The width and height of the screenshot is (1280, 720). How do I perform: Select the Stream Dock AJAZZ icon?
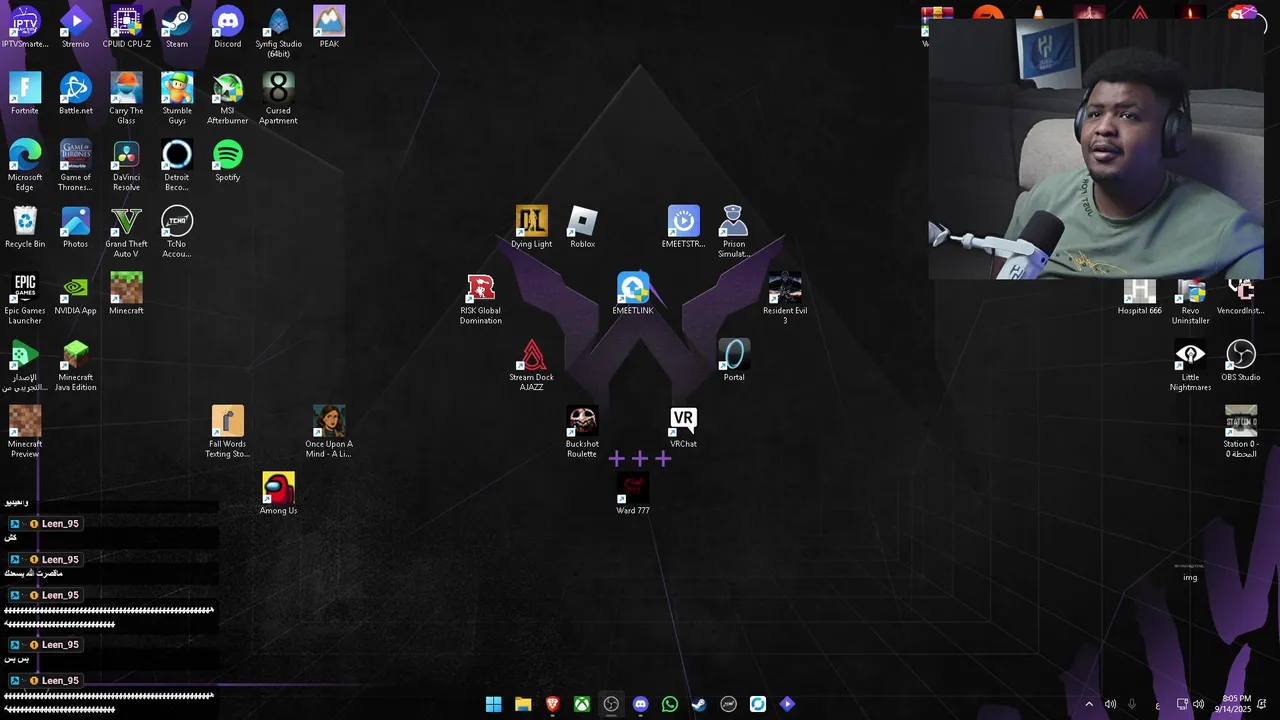coord(531,365)
